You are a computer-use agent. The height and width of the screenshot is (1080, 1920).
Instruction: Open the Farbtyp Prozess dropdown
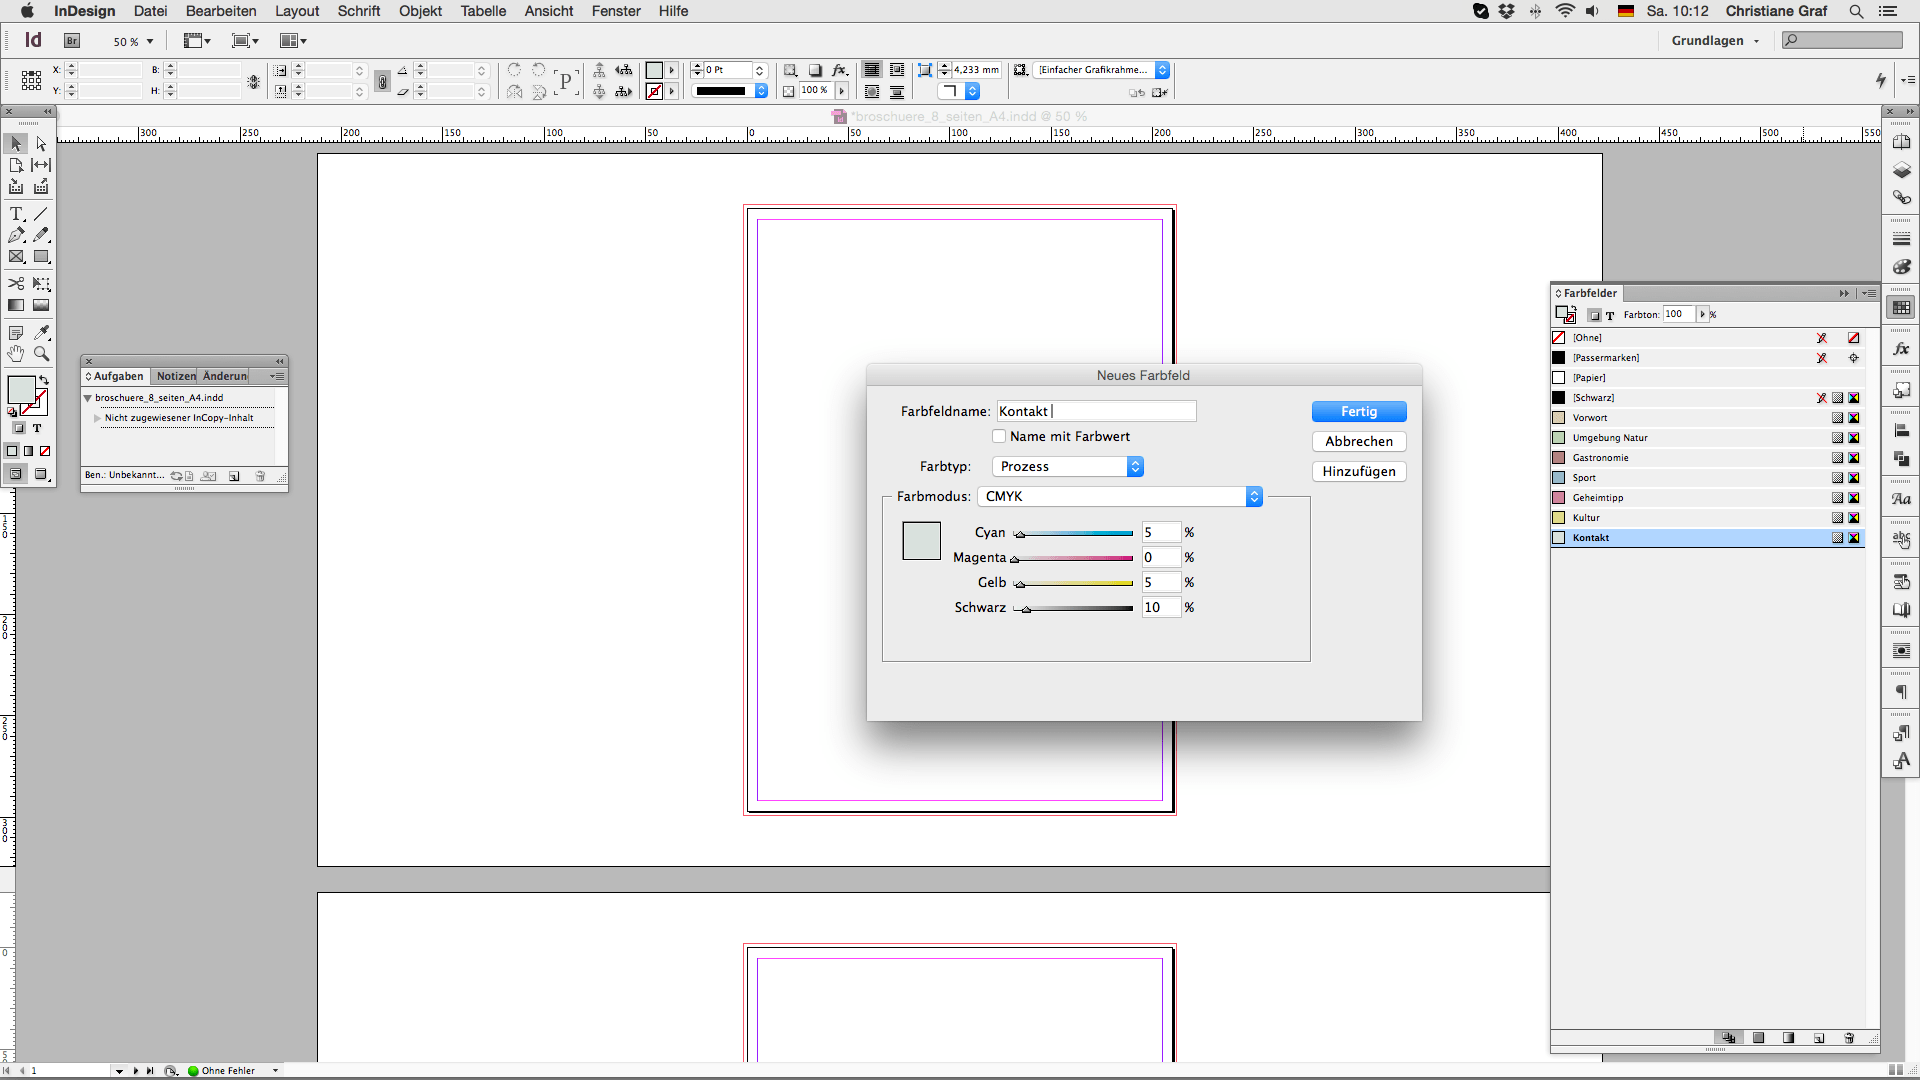[x=1067, y=467]
